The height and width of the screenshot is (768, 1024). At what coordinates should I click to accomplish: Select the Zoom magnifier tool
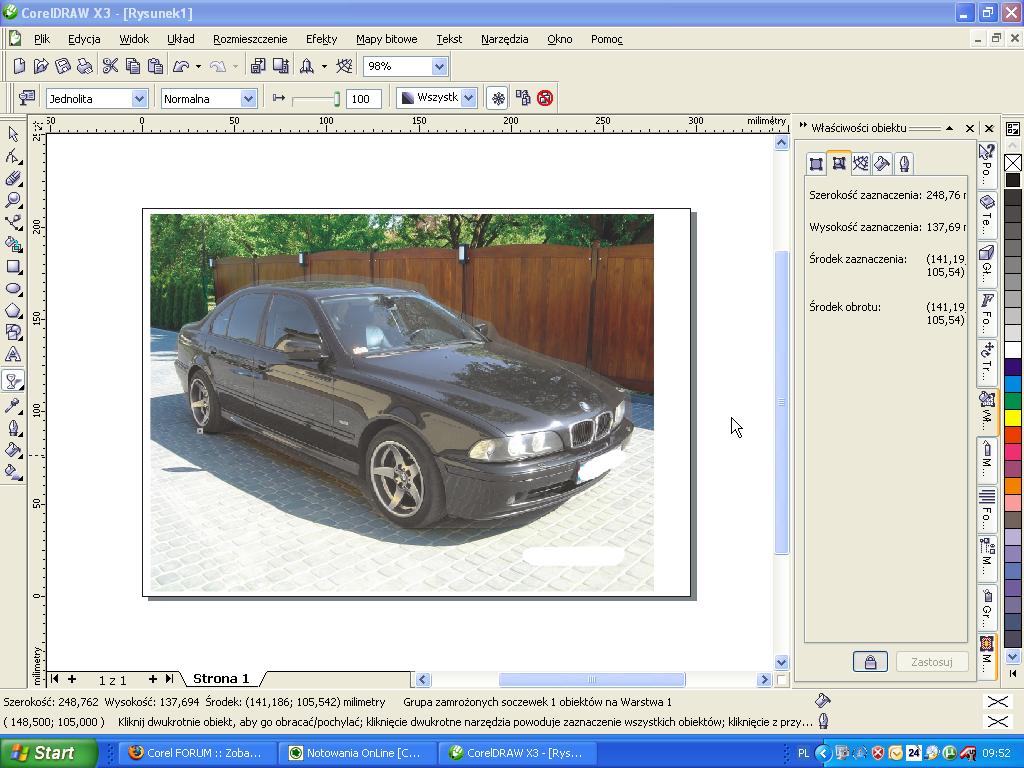tap(13, 200)
